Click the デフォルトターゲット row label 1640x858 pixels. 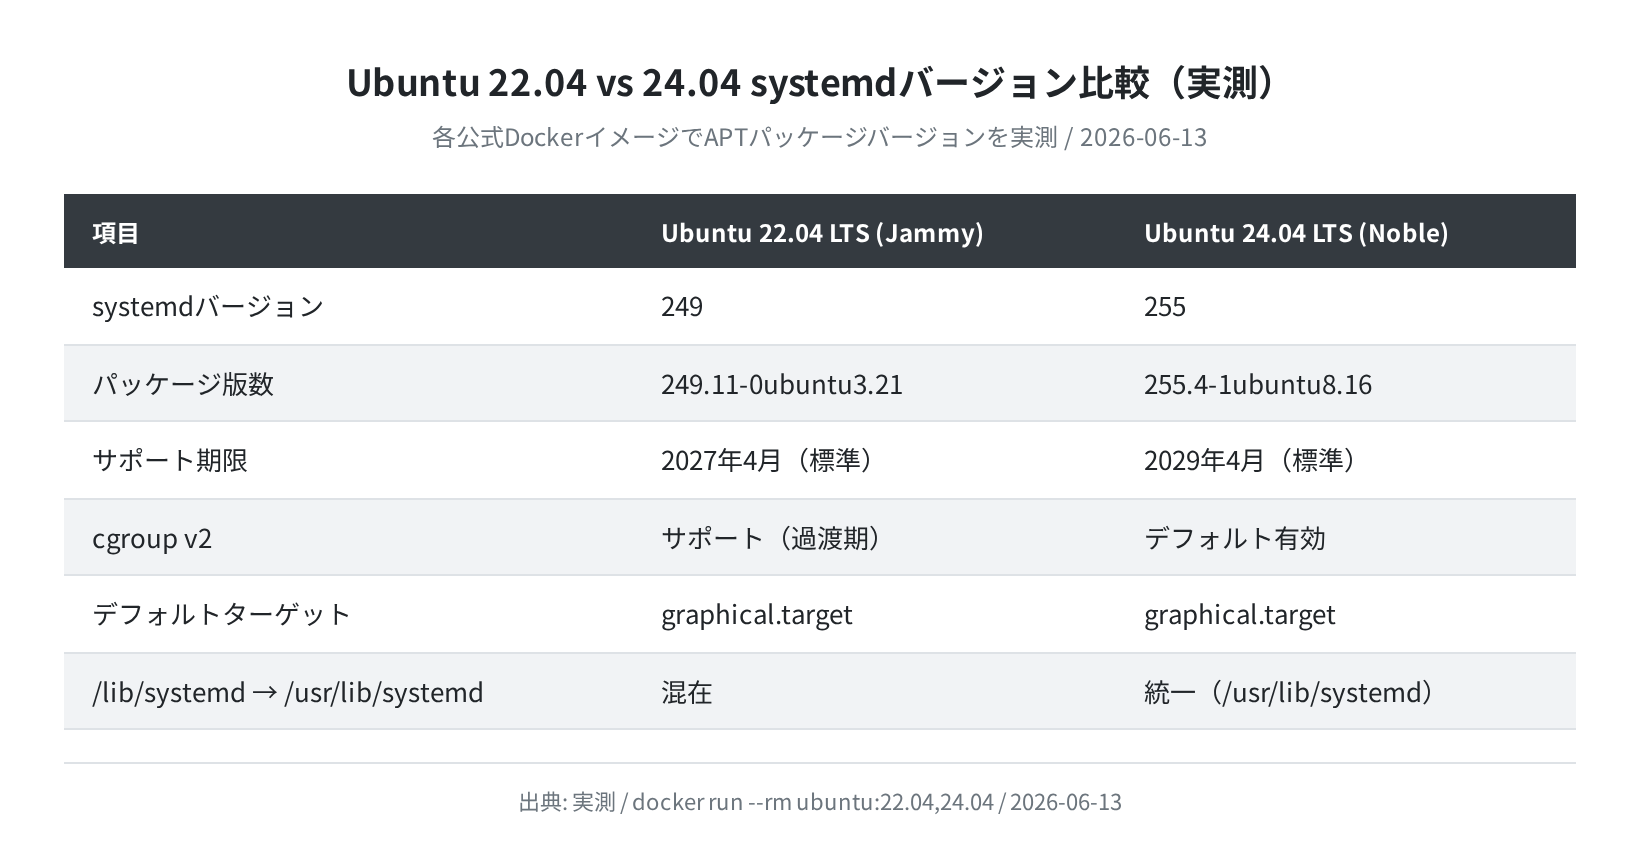[222, 614]
